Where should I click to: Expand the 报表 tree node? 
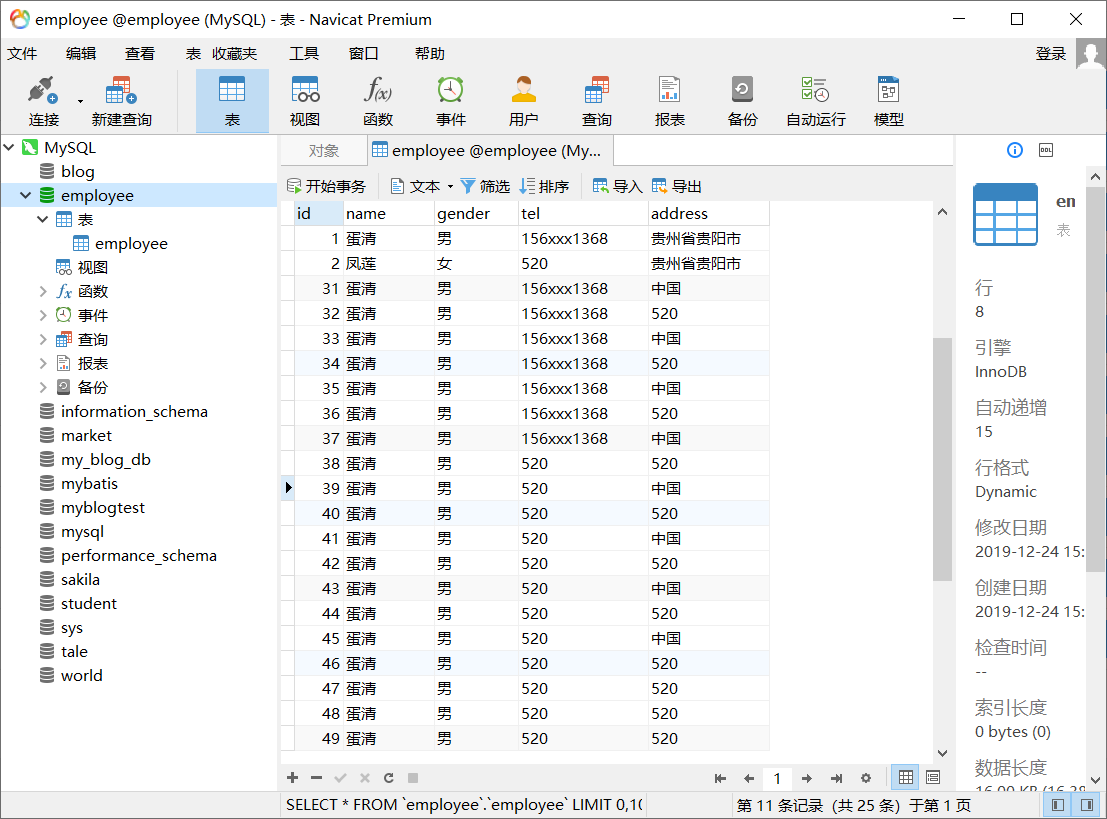[42, 363]
